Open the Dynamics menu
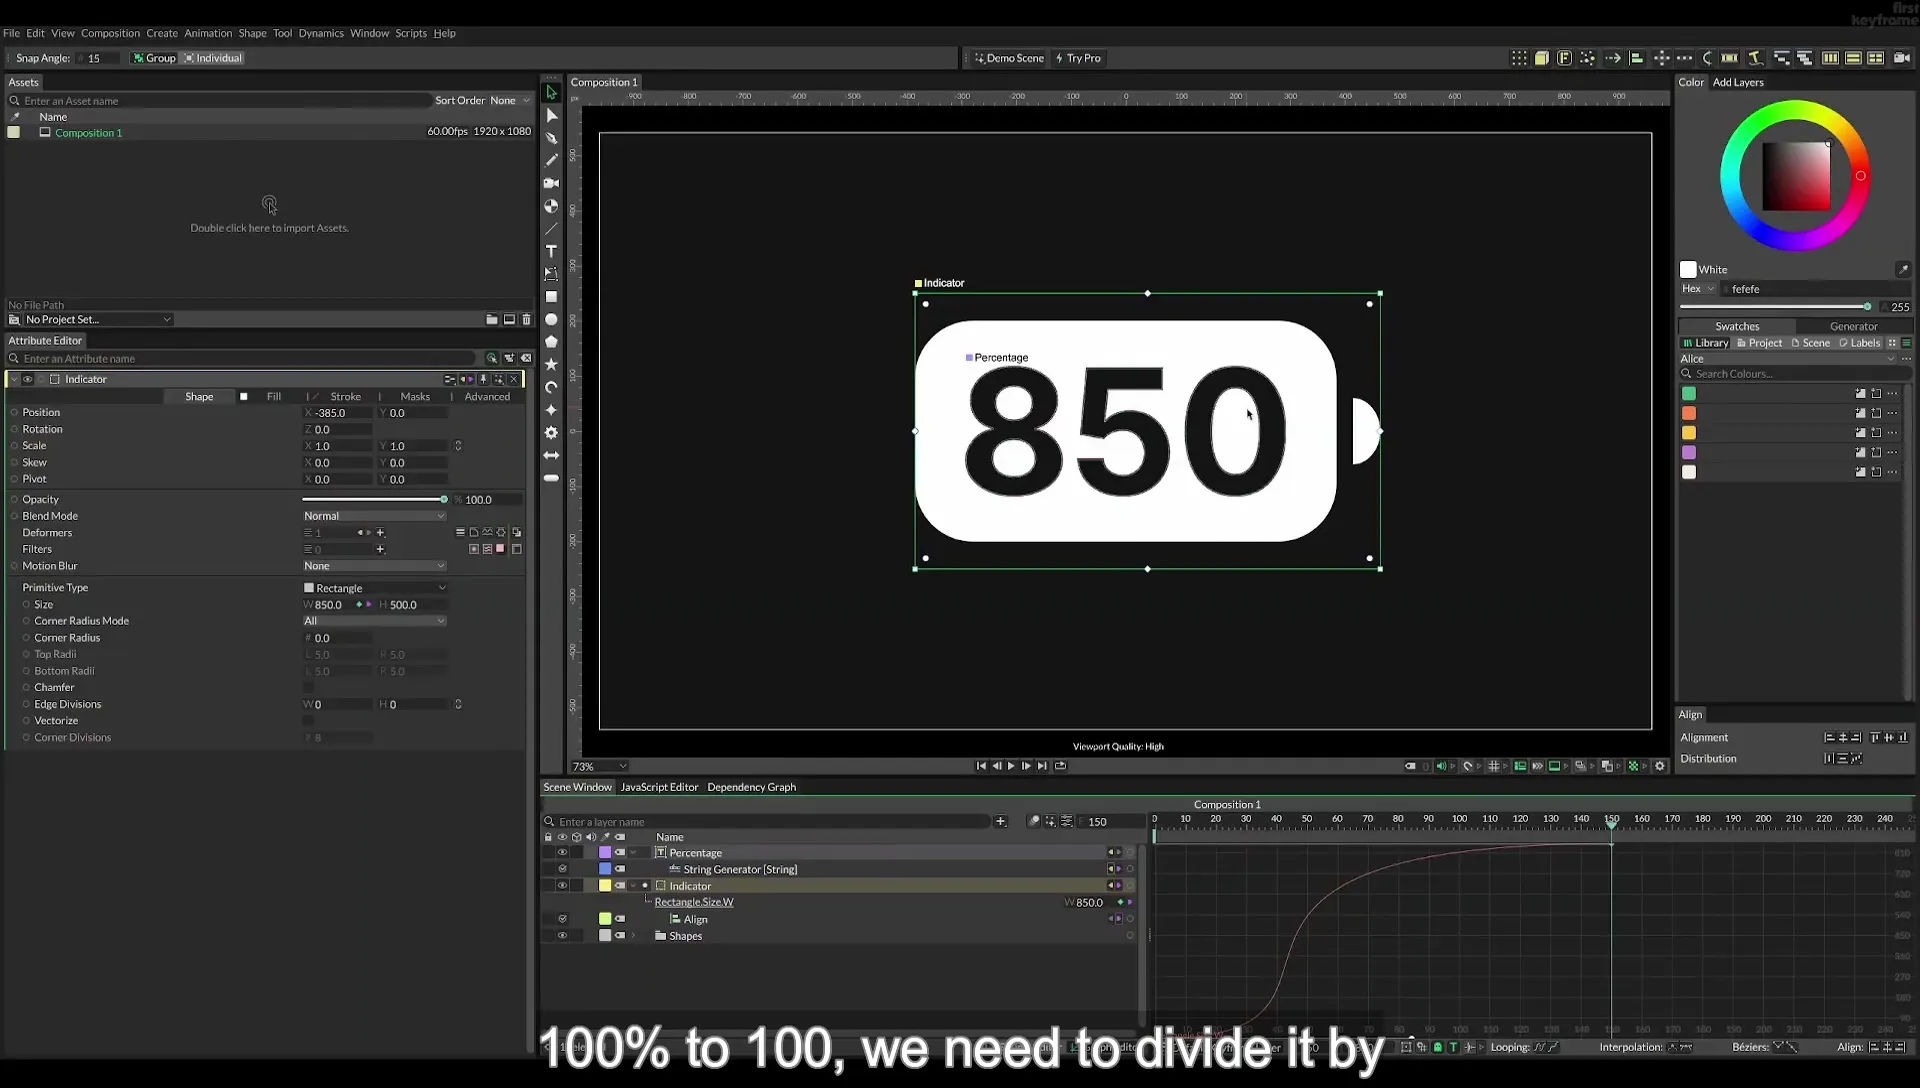This screenshot has height=1088, width=1920. 321,33
